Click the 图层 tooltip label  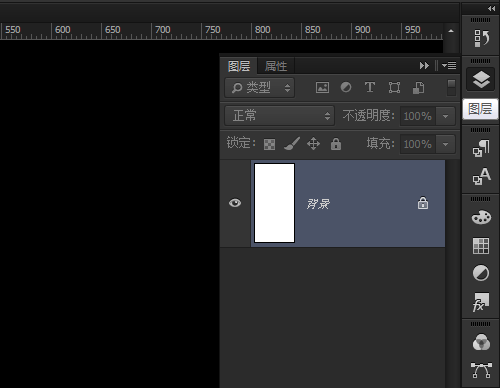(x=480, y=109)
